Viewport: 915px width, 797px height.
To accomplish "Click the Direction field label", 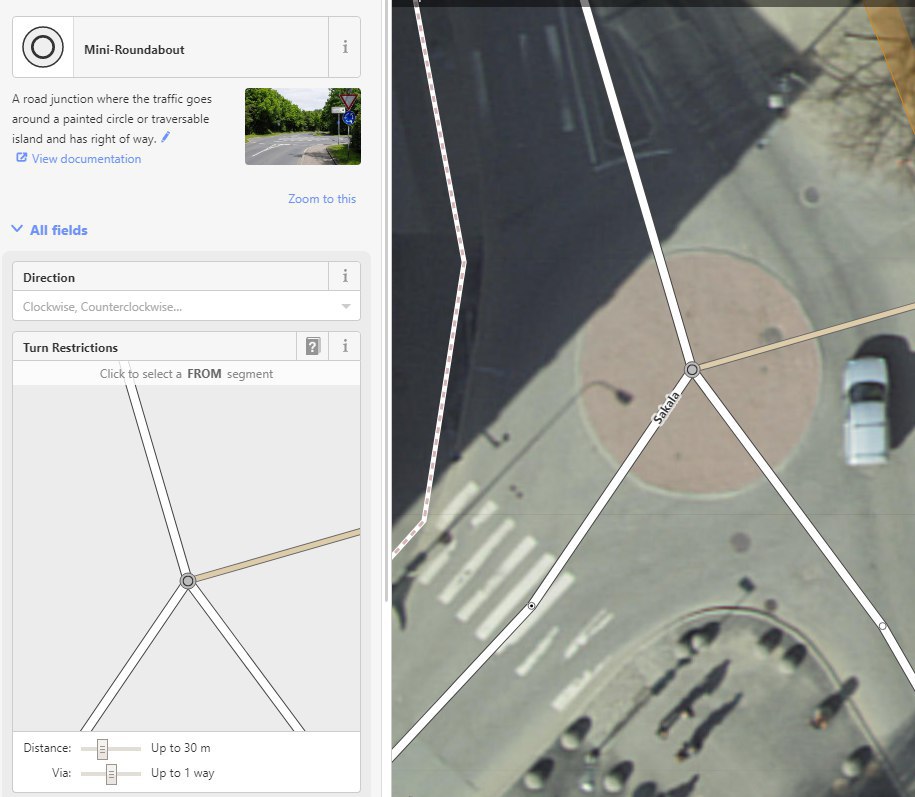I will pyautogui.click(x=49, y=278).
